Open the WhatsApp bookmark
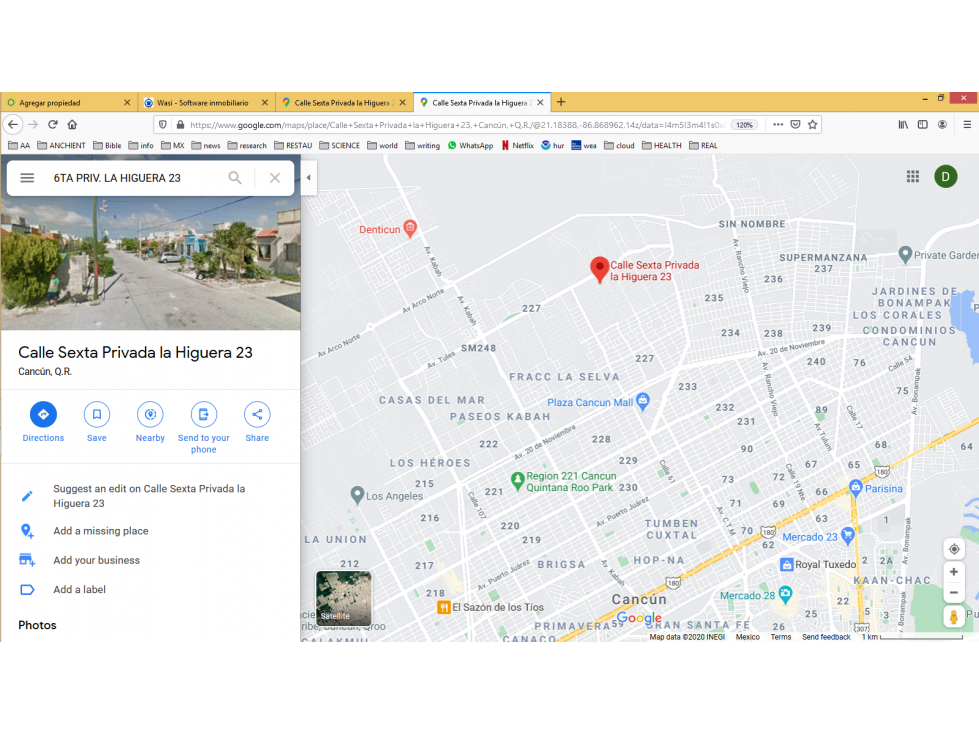The width and height of the screenshot is (979, 734). click(x=470, y=145)
